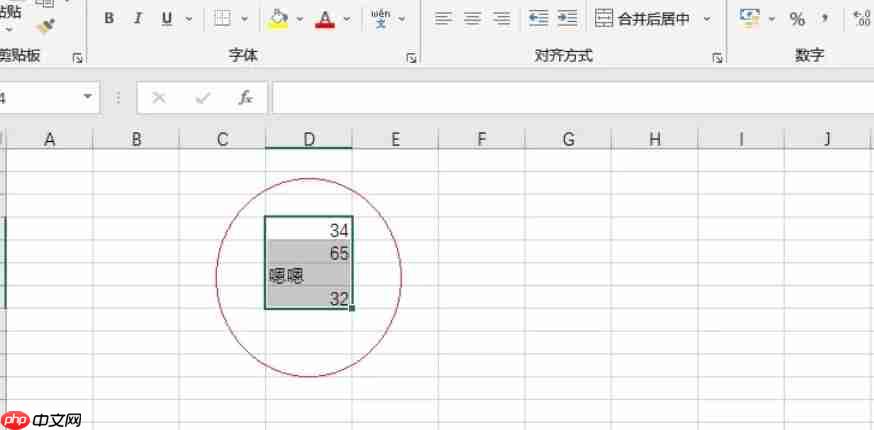This screenshot has width=874, height=430.
Task: Open fill color dropdown arrow
Action: click(x=299, y=19)
